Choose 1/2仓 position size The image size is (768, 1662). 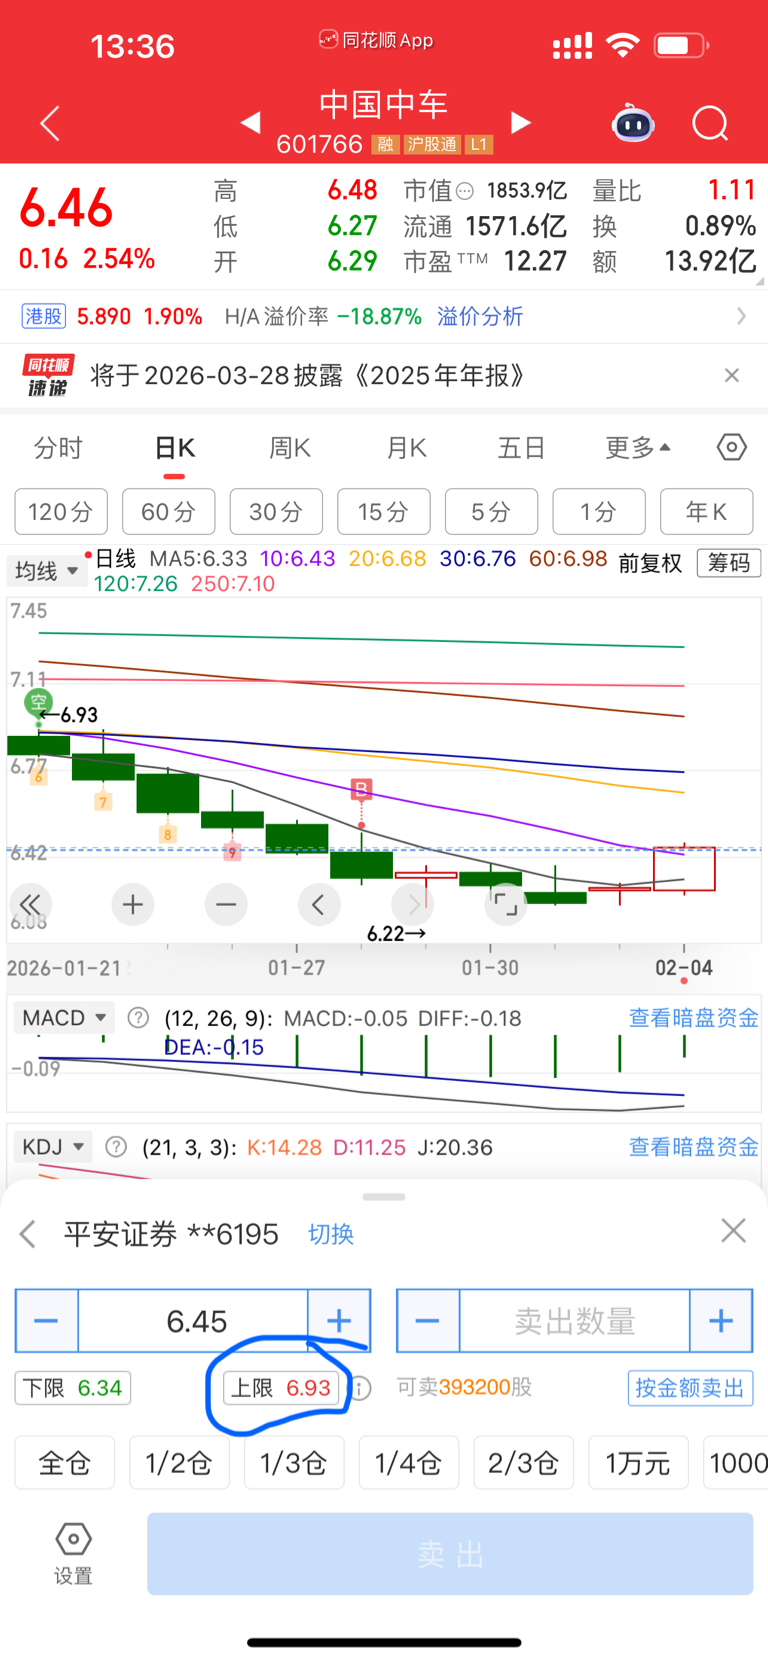click(x=179, y=1463)
